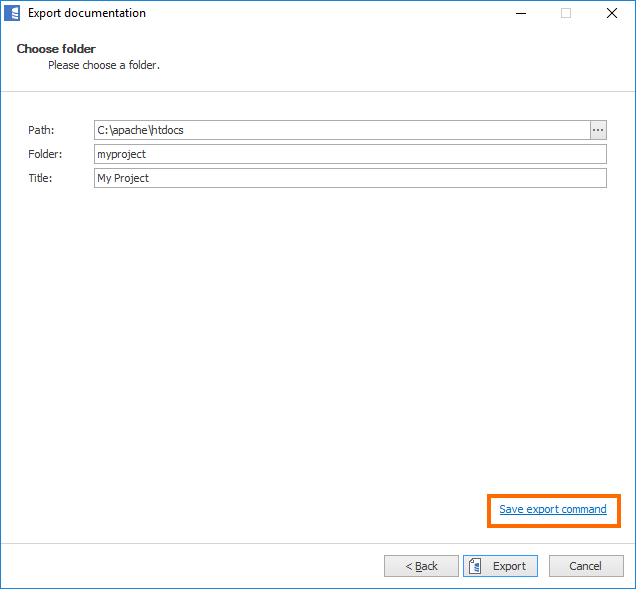This screenshot has height=589, width=636.
Task: Click the Export documentation title bar text
Action: [x=86, y=14]
